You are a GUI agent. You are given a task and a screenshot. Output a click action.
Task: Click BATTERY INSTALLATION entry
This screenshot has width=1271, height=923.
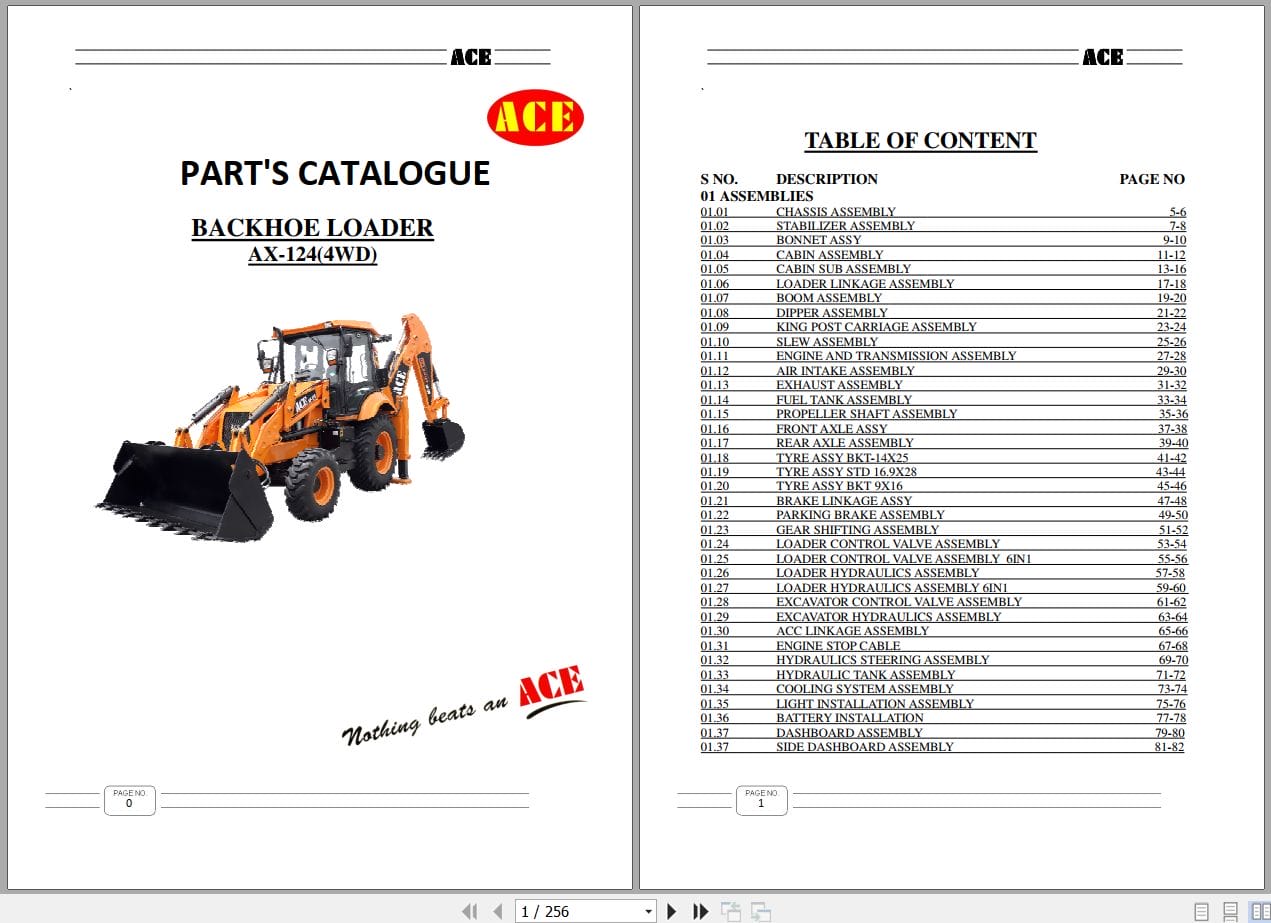pyautogui.click(x=850, y=718)
